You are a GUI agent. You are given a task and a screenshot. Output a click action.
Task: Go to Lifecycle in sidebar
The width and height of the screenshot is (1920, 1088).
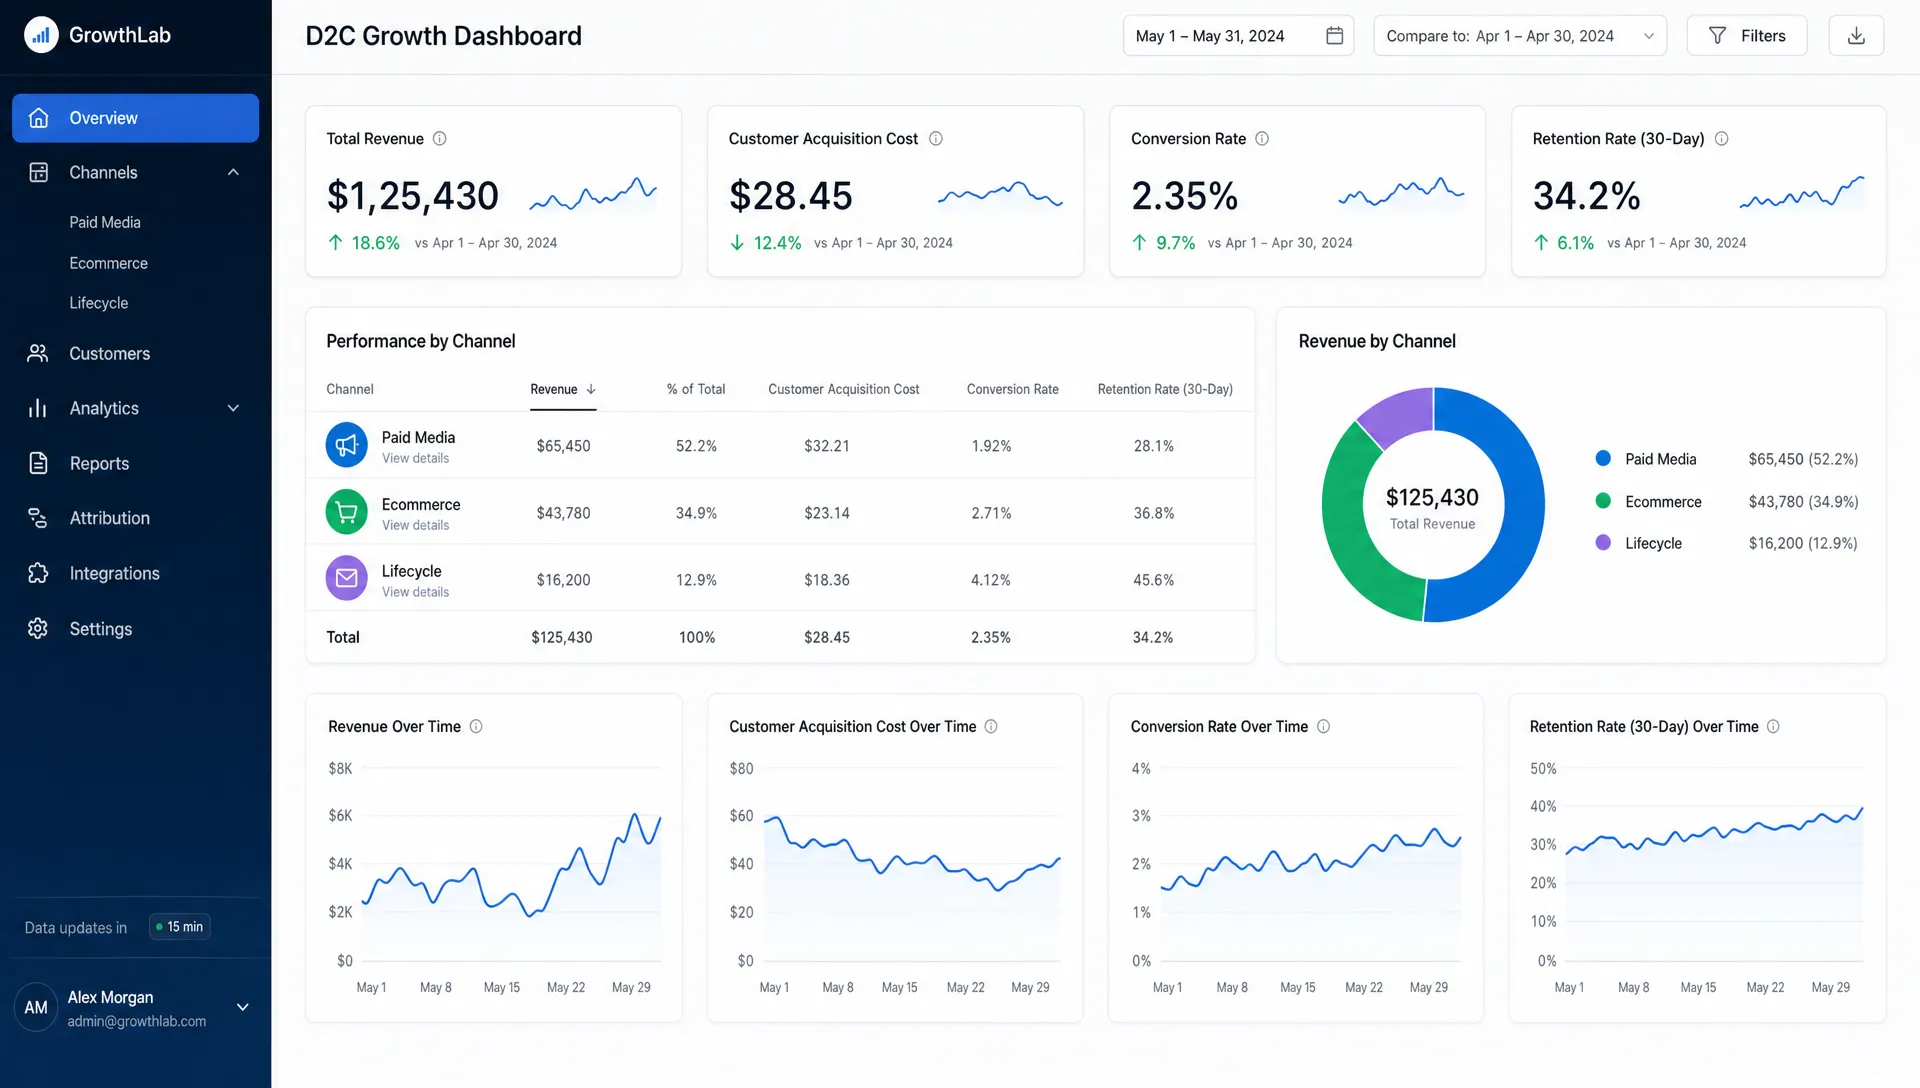(98, 303)
